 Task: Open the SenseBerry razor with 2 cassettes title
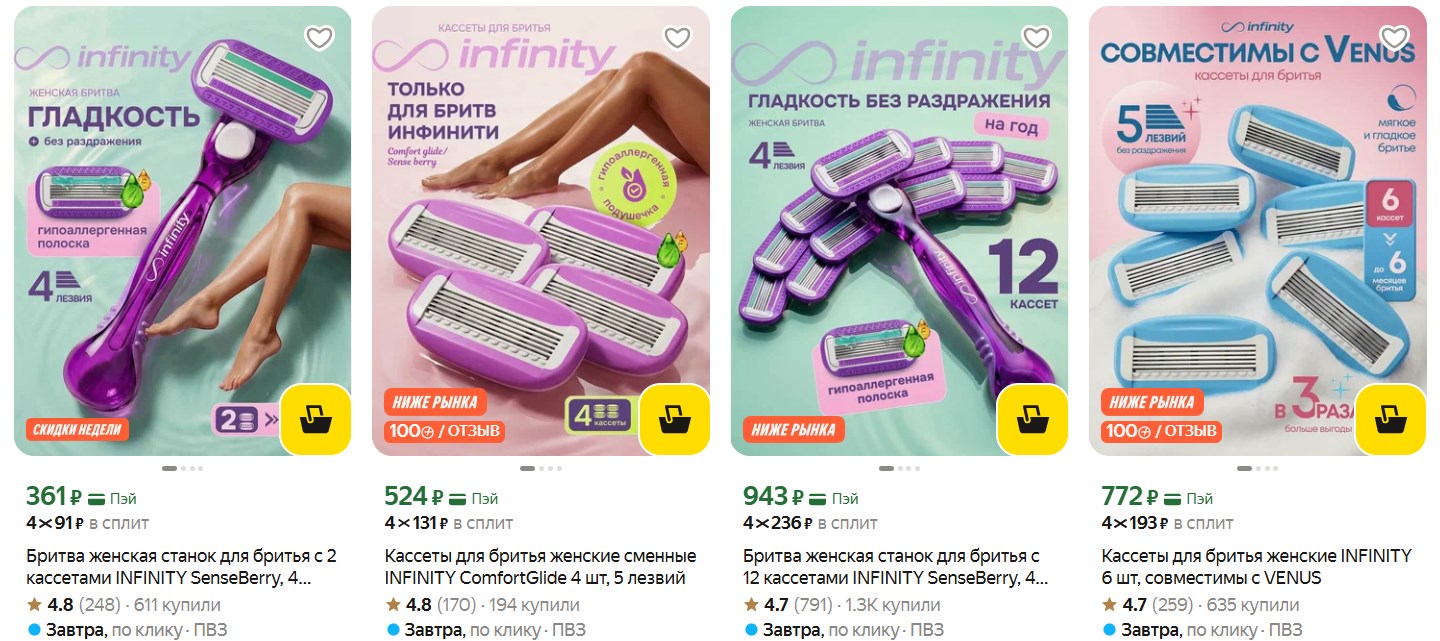pos(181,567)
